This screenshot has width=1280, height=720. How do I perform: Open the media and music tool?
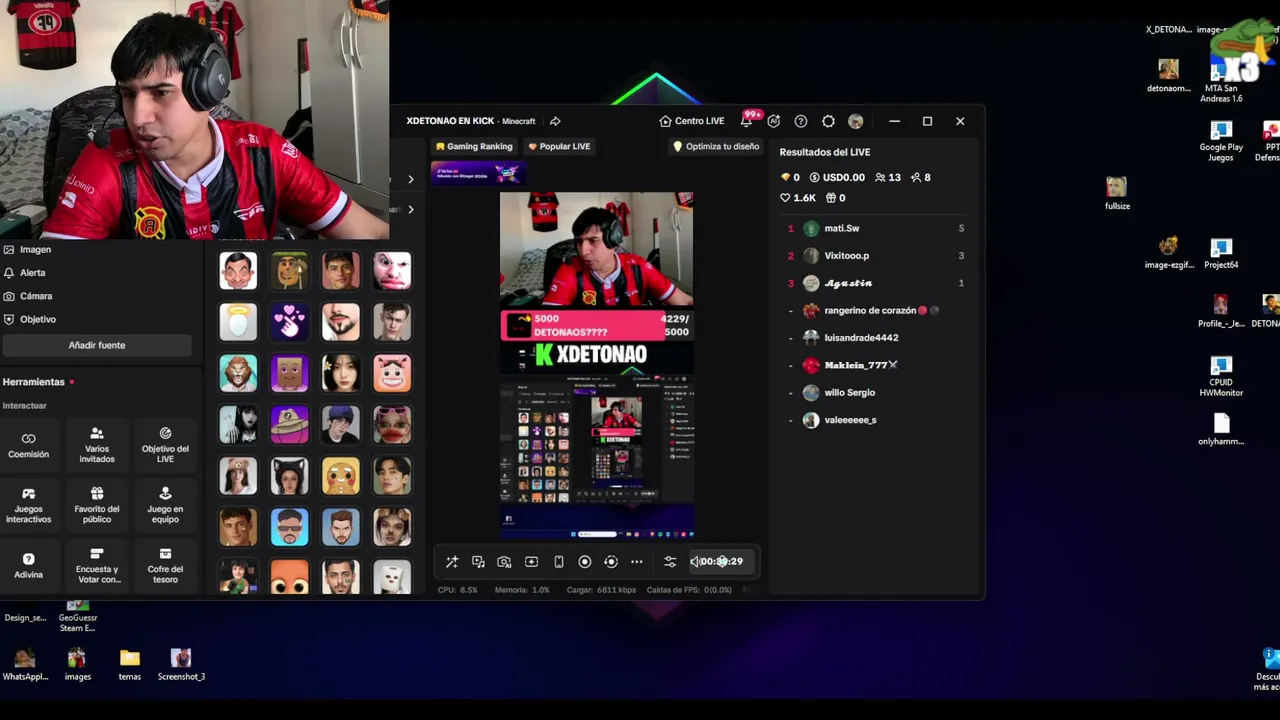tap(478, 562)
